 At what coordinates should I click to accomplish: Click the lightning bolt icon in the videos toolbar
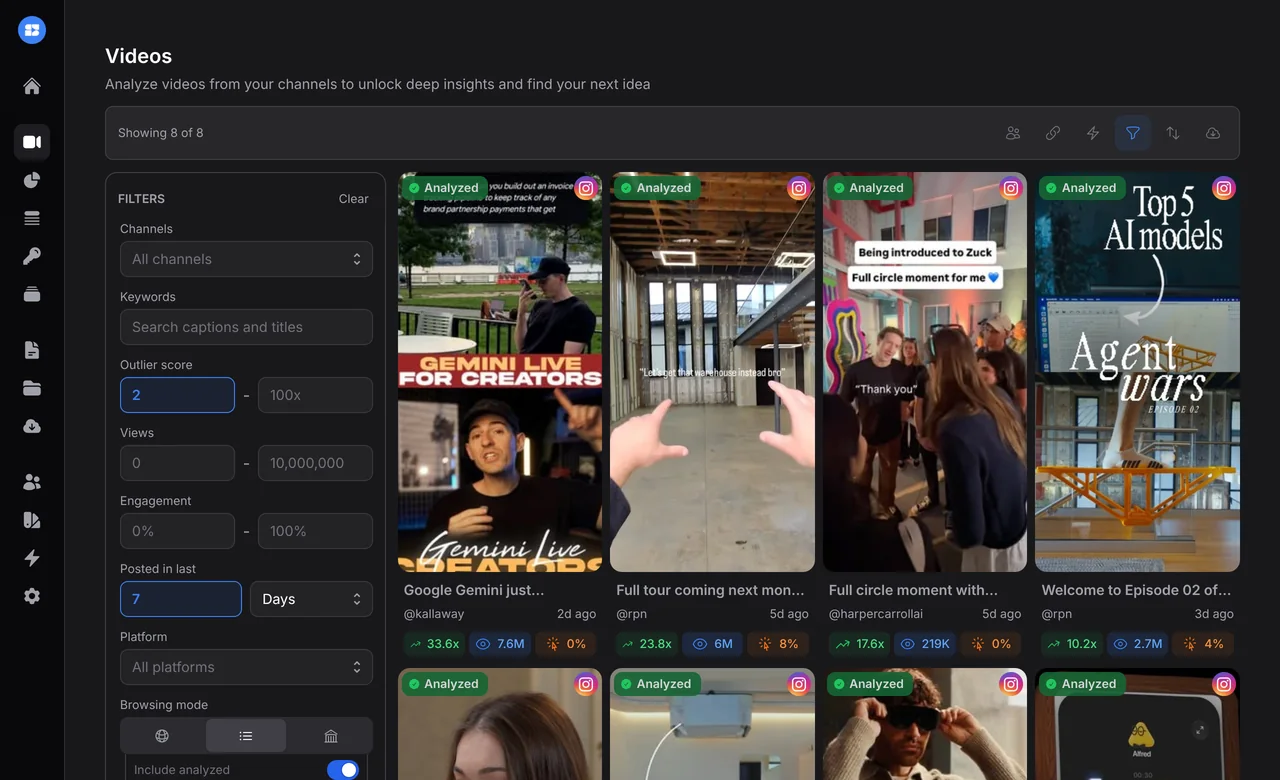pos(1093,133)
